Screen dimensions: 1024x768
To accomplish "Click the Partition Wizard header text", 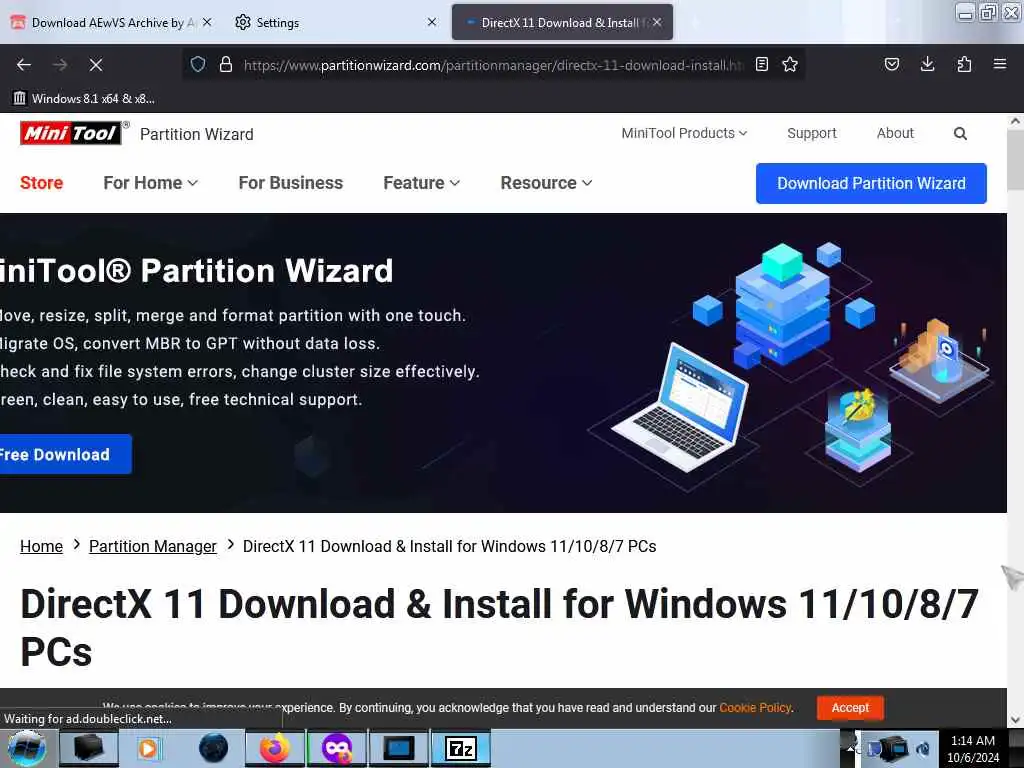I will (x=197, y=134).
